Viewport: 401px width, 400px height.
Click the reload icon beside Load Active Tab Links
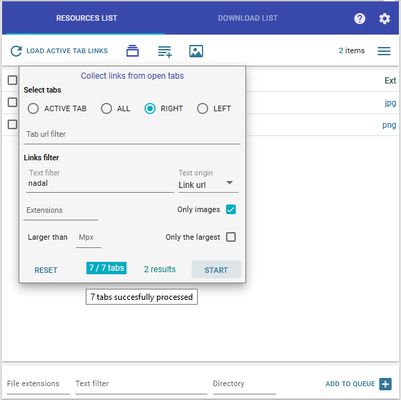pos(16,51)
